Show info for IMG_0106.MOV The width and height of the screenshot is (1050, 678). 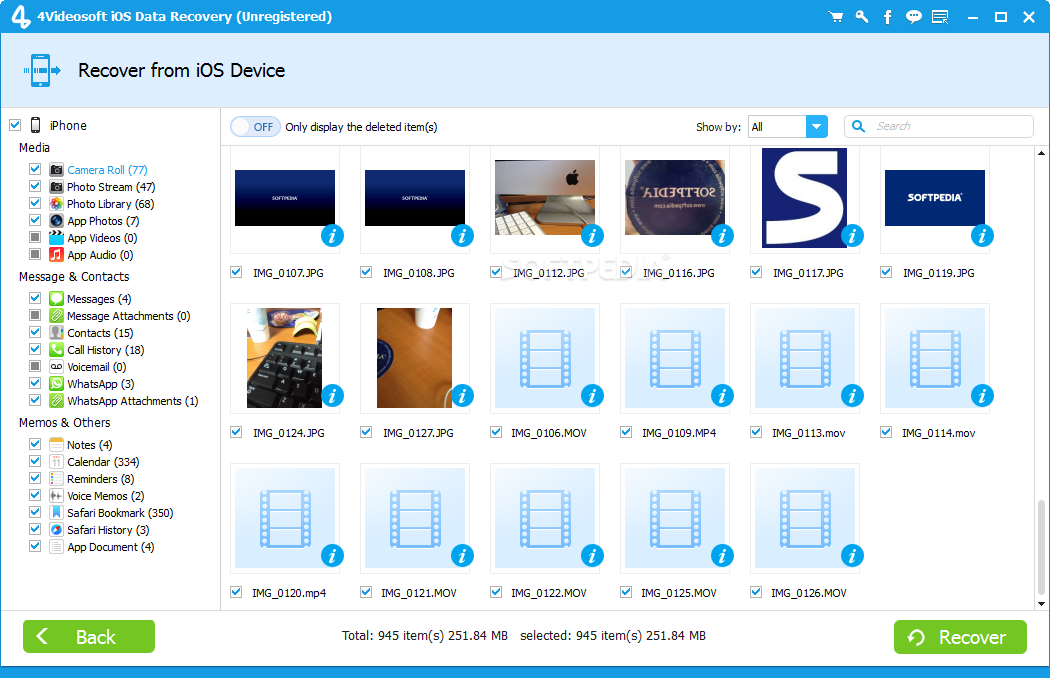(592, 396)
